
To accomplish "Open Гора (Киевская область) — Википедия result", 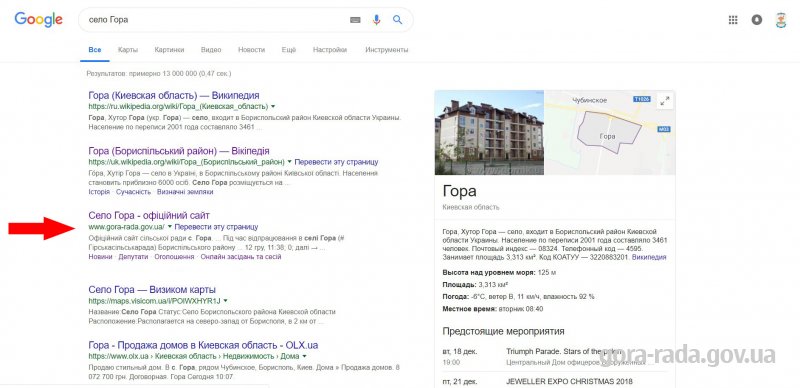I will coord(174,95).
